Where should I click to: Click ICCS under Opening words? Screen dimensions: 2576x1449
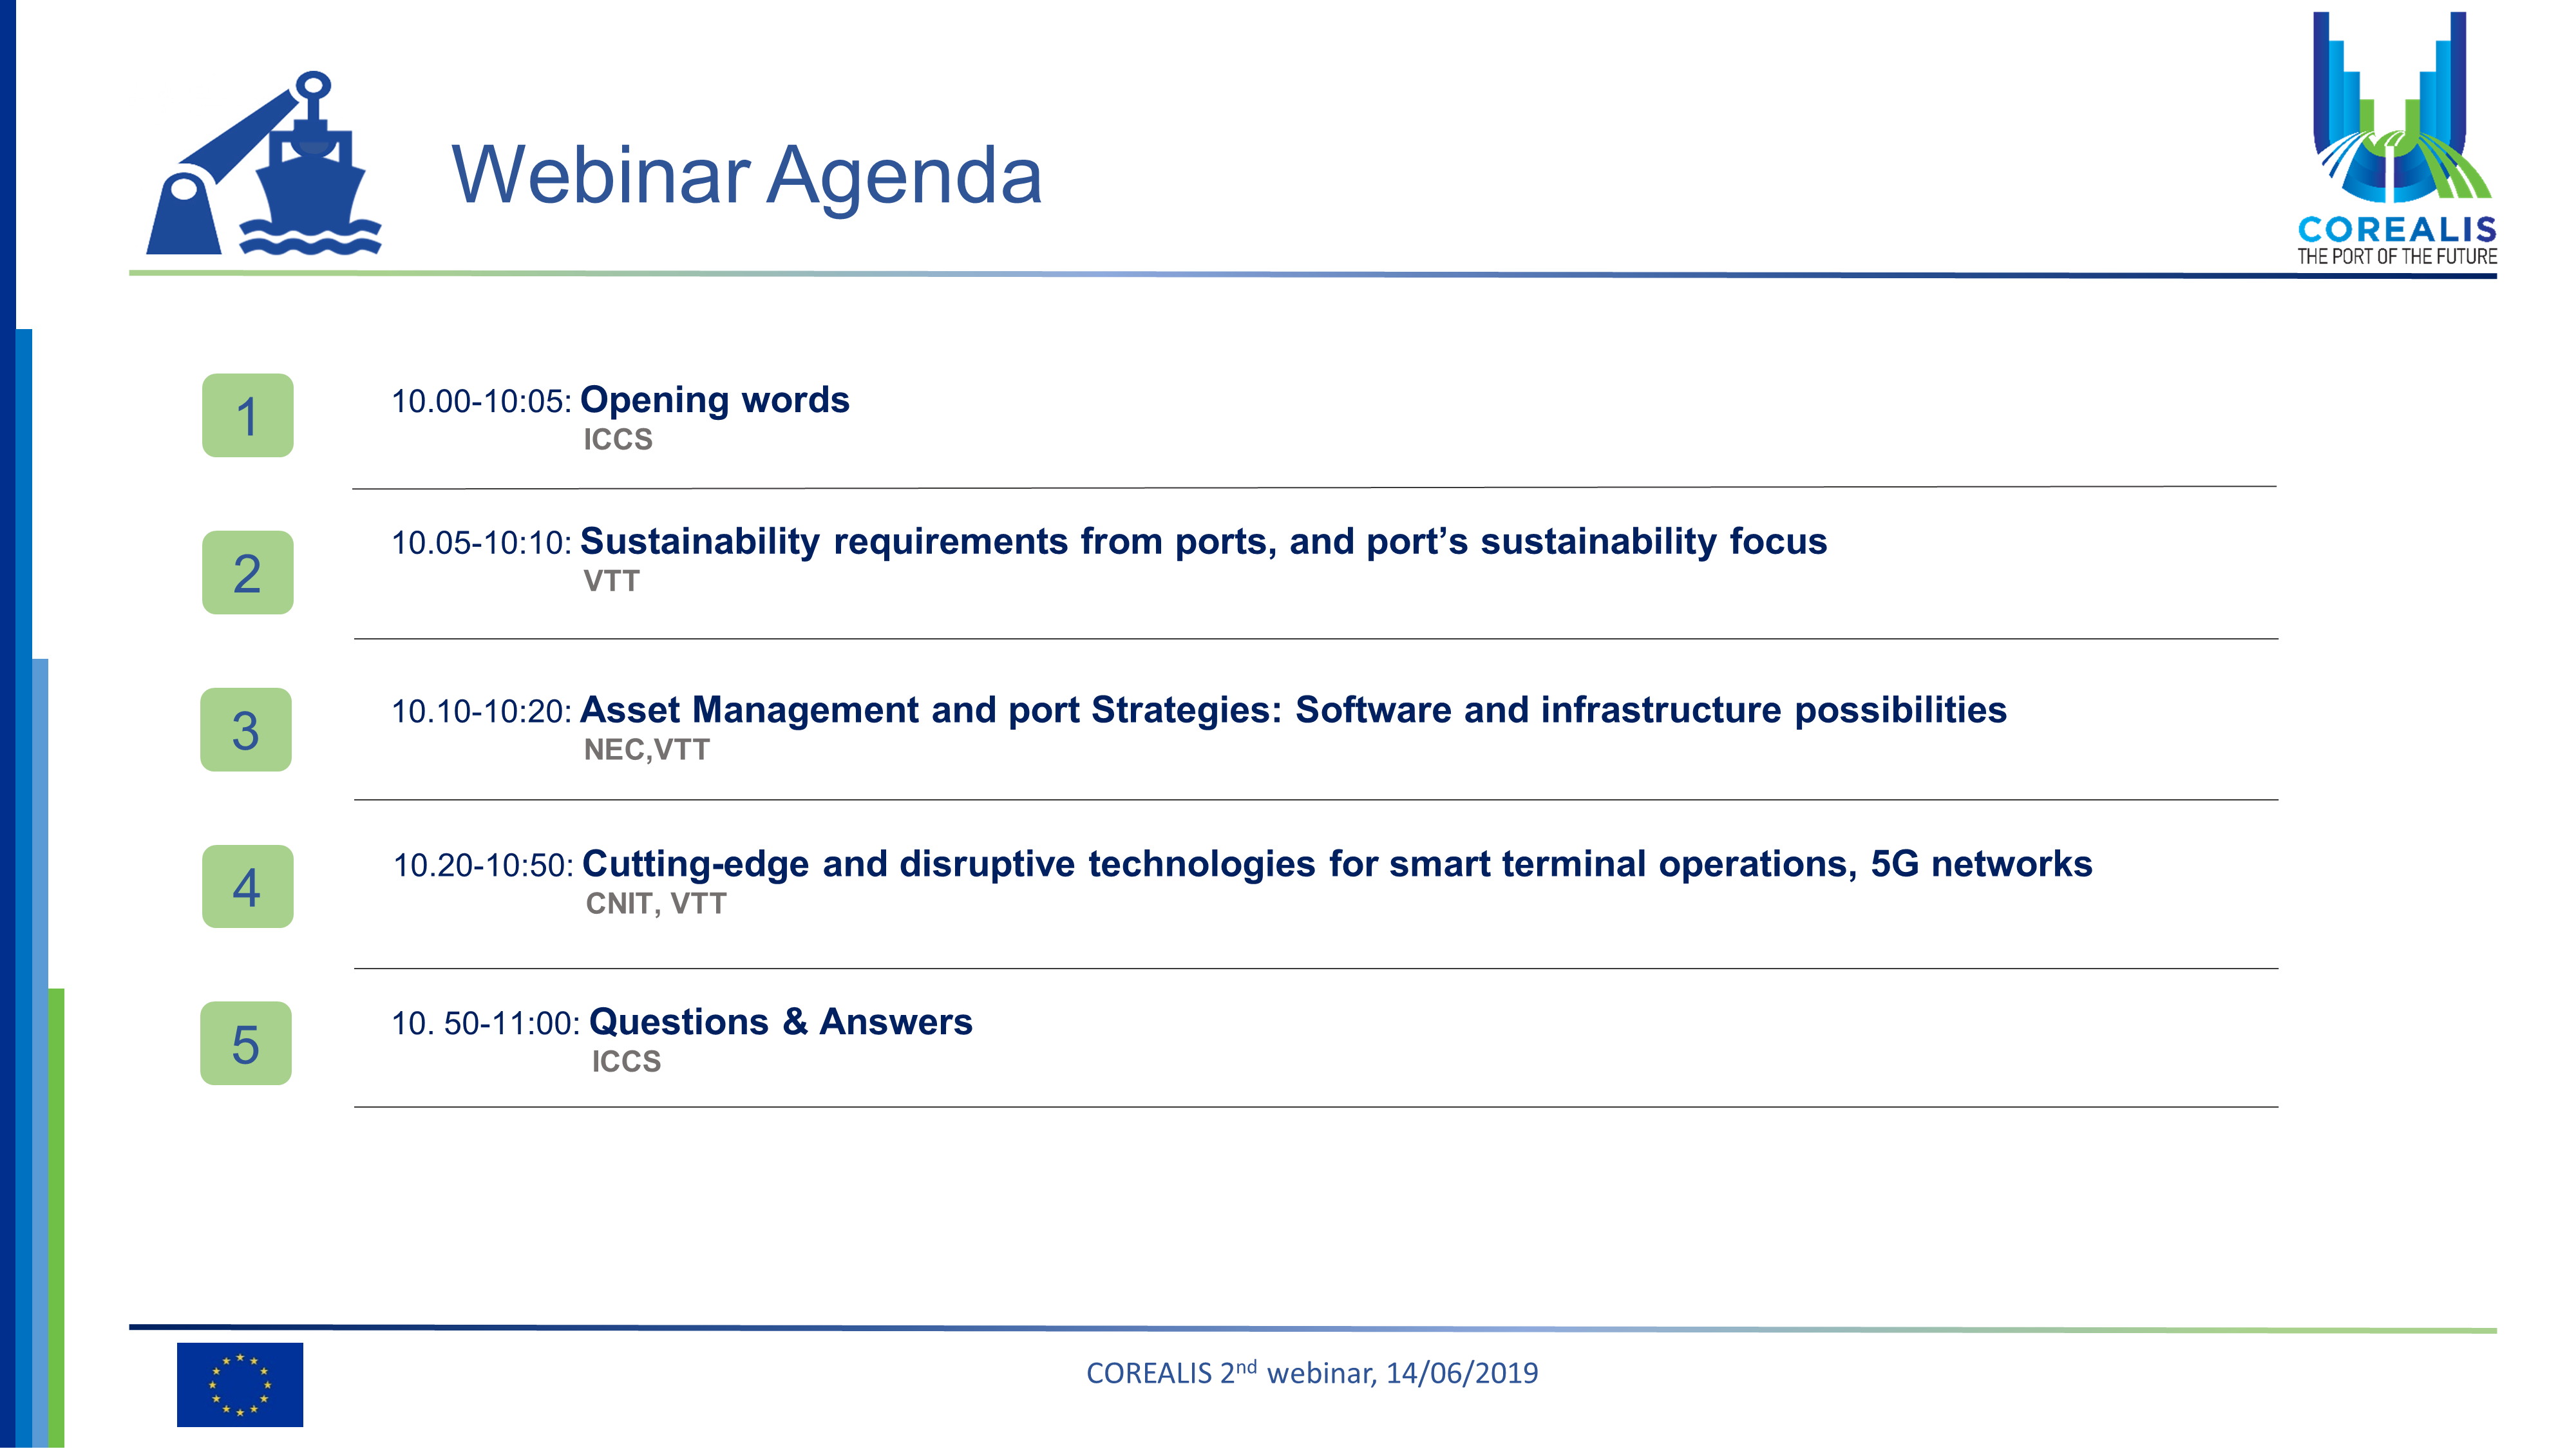[618, 440]
